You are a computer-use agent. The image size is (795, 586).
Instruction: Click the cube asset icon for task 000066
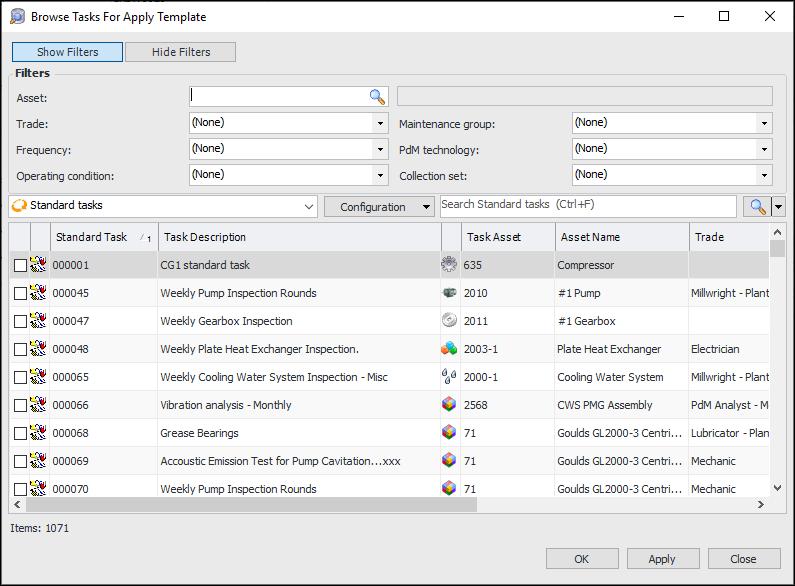449,405
